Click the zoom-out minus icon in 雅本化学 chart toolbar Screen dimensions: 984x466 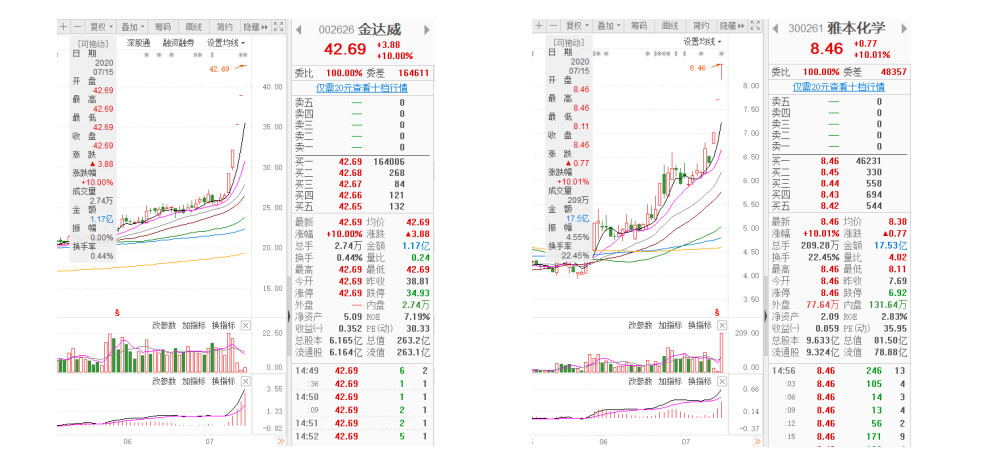tap(555, 27)
